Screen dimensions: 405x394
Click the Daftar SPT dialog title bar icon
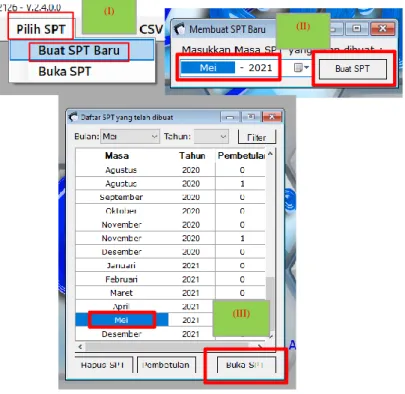tap(73, 117)
